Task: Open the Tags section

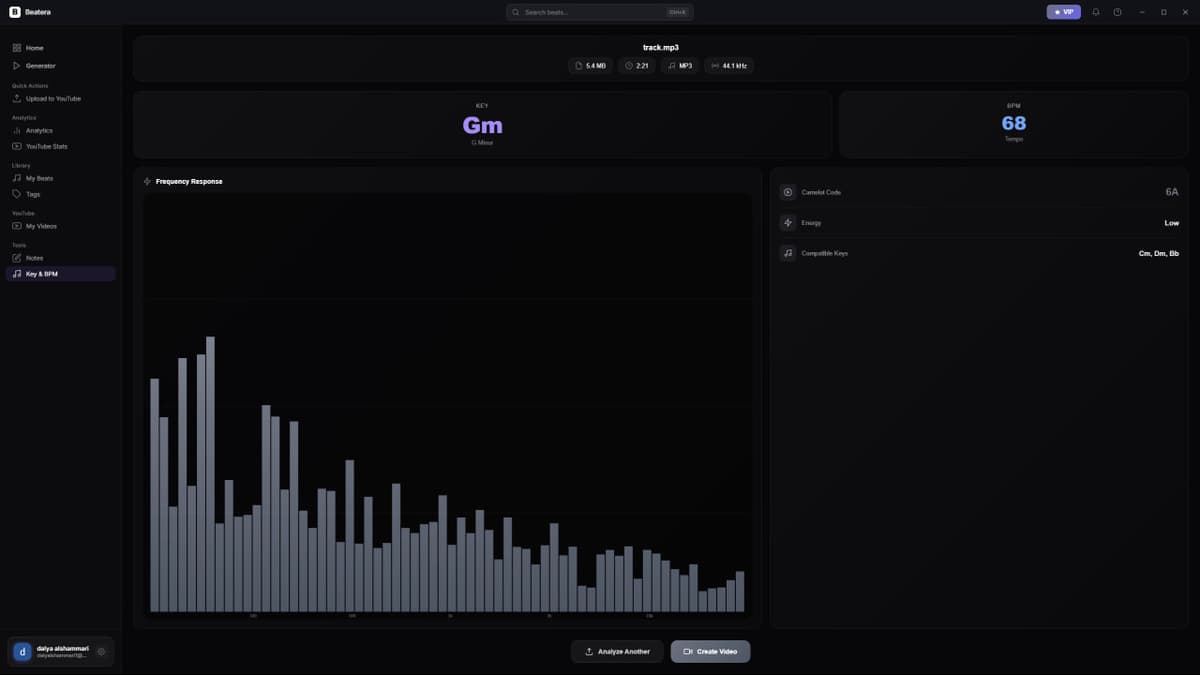Action: pos(33,194)
